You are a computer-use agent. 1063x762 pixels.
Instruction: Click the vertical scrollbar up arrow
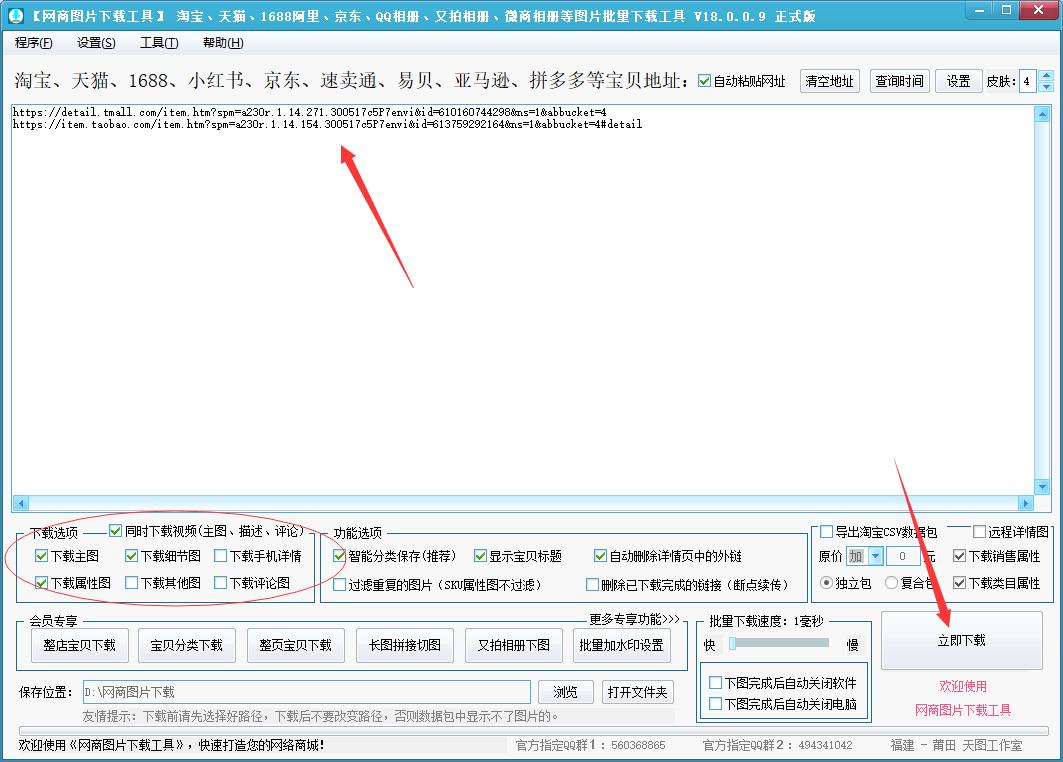click(x=1042, y=114)
